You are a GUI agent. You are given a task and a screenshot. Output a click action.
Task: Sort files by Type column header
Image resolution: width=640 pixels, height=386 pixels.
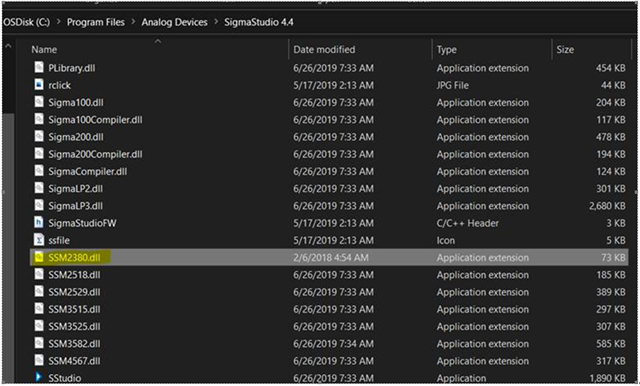447,49
